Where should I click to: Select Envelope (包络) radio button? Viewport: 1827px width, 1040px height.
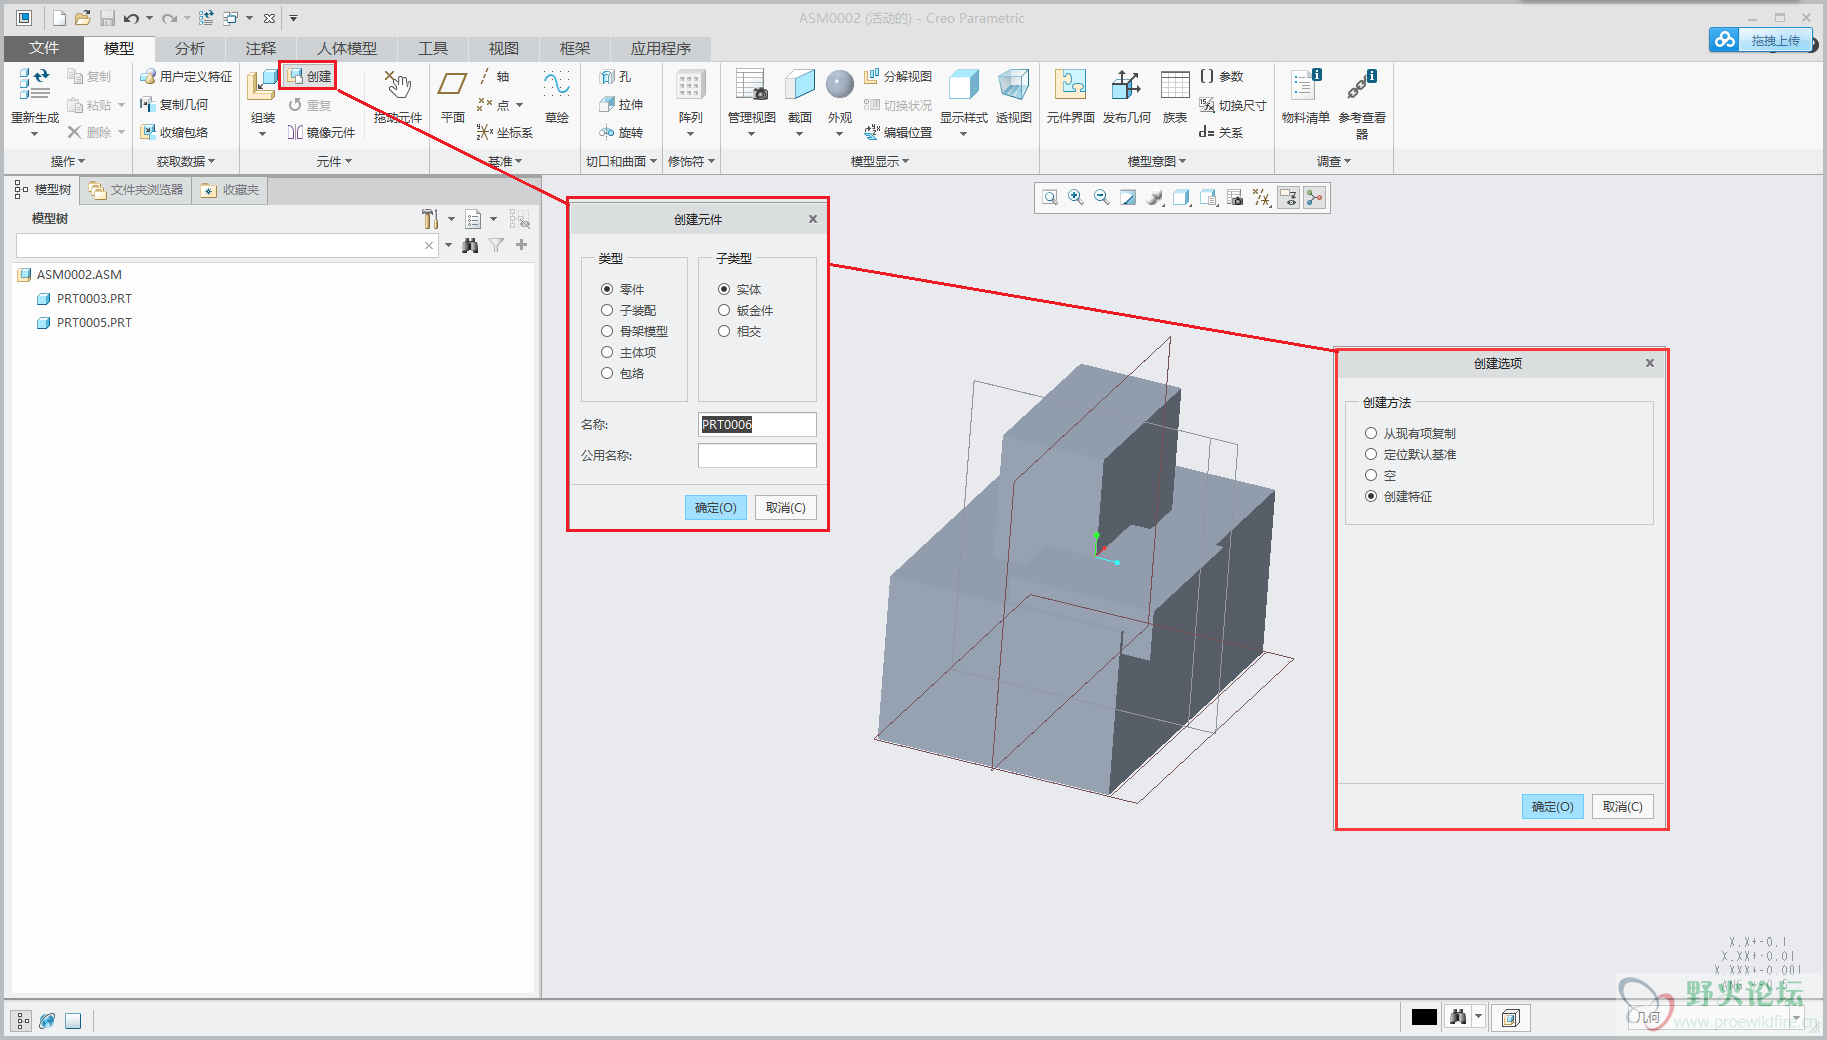pyautogui.click(x=607, y=373)
